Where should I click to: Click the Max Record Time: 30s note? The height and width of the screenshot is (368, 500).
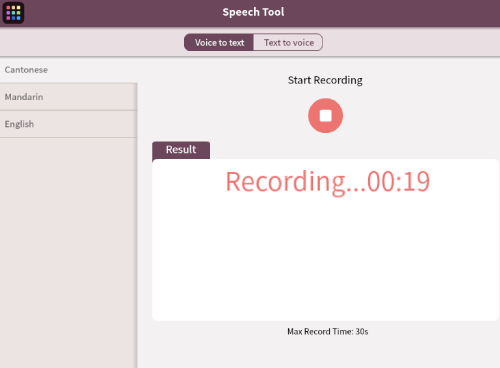[328, 332]
